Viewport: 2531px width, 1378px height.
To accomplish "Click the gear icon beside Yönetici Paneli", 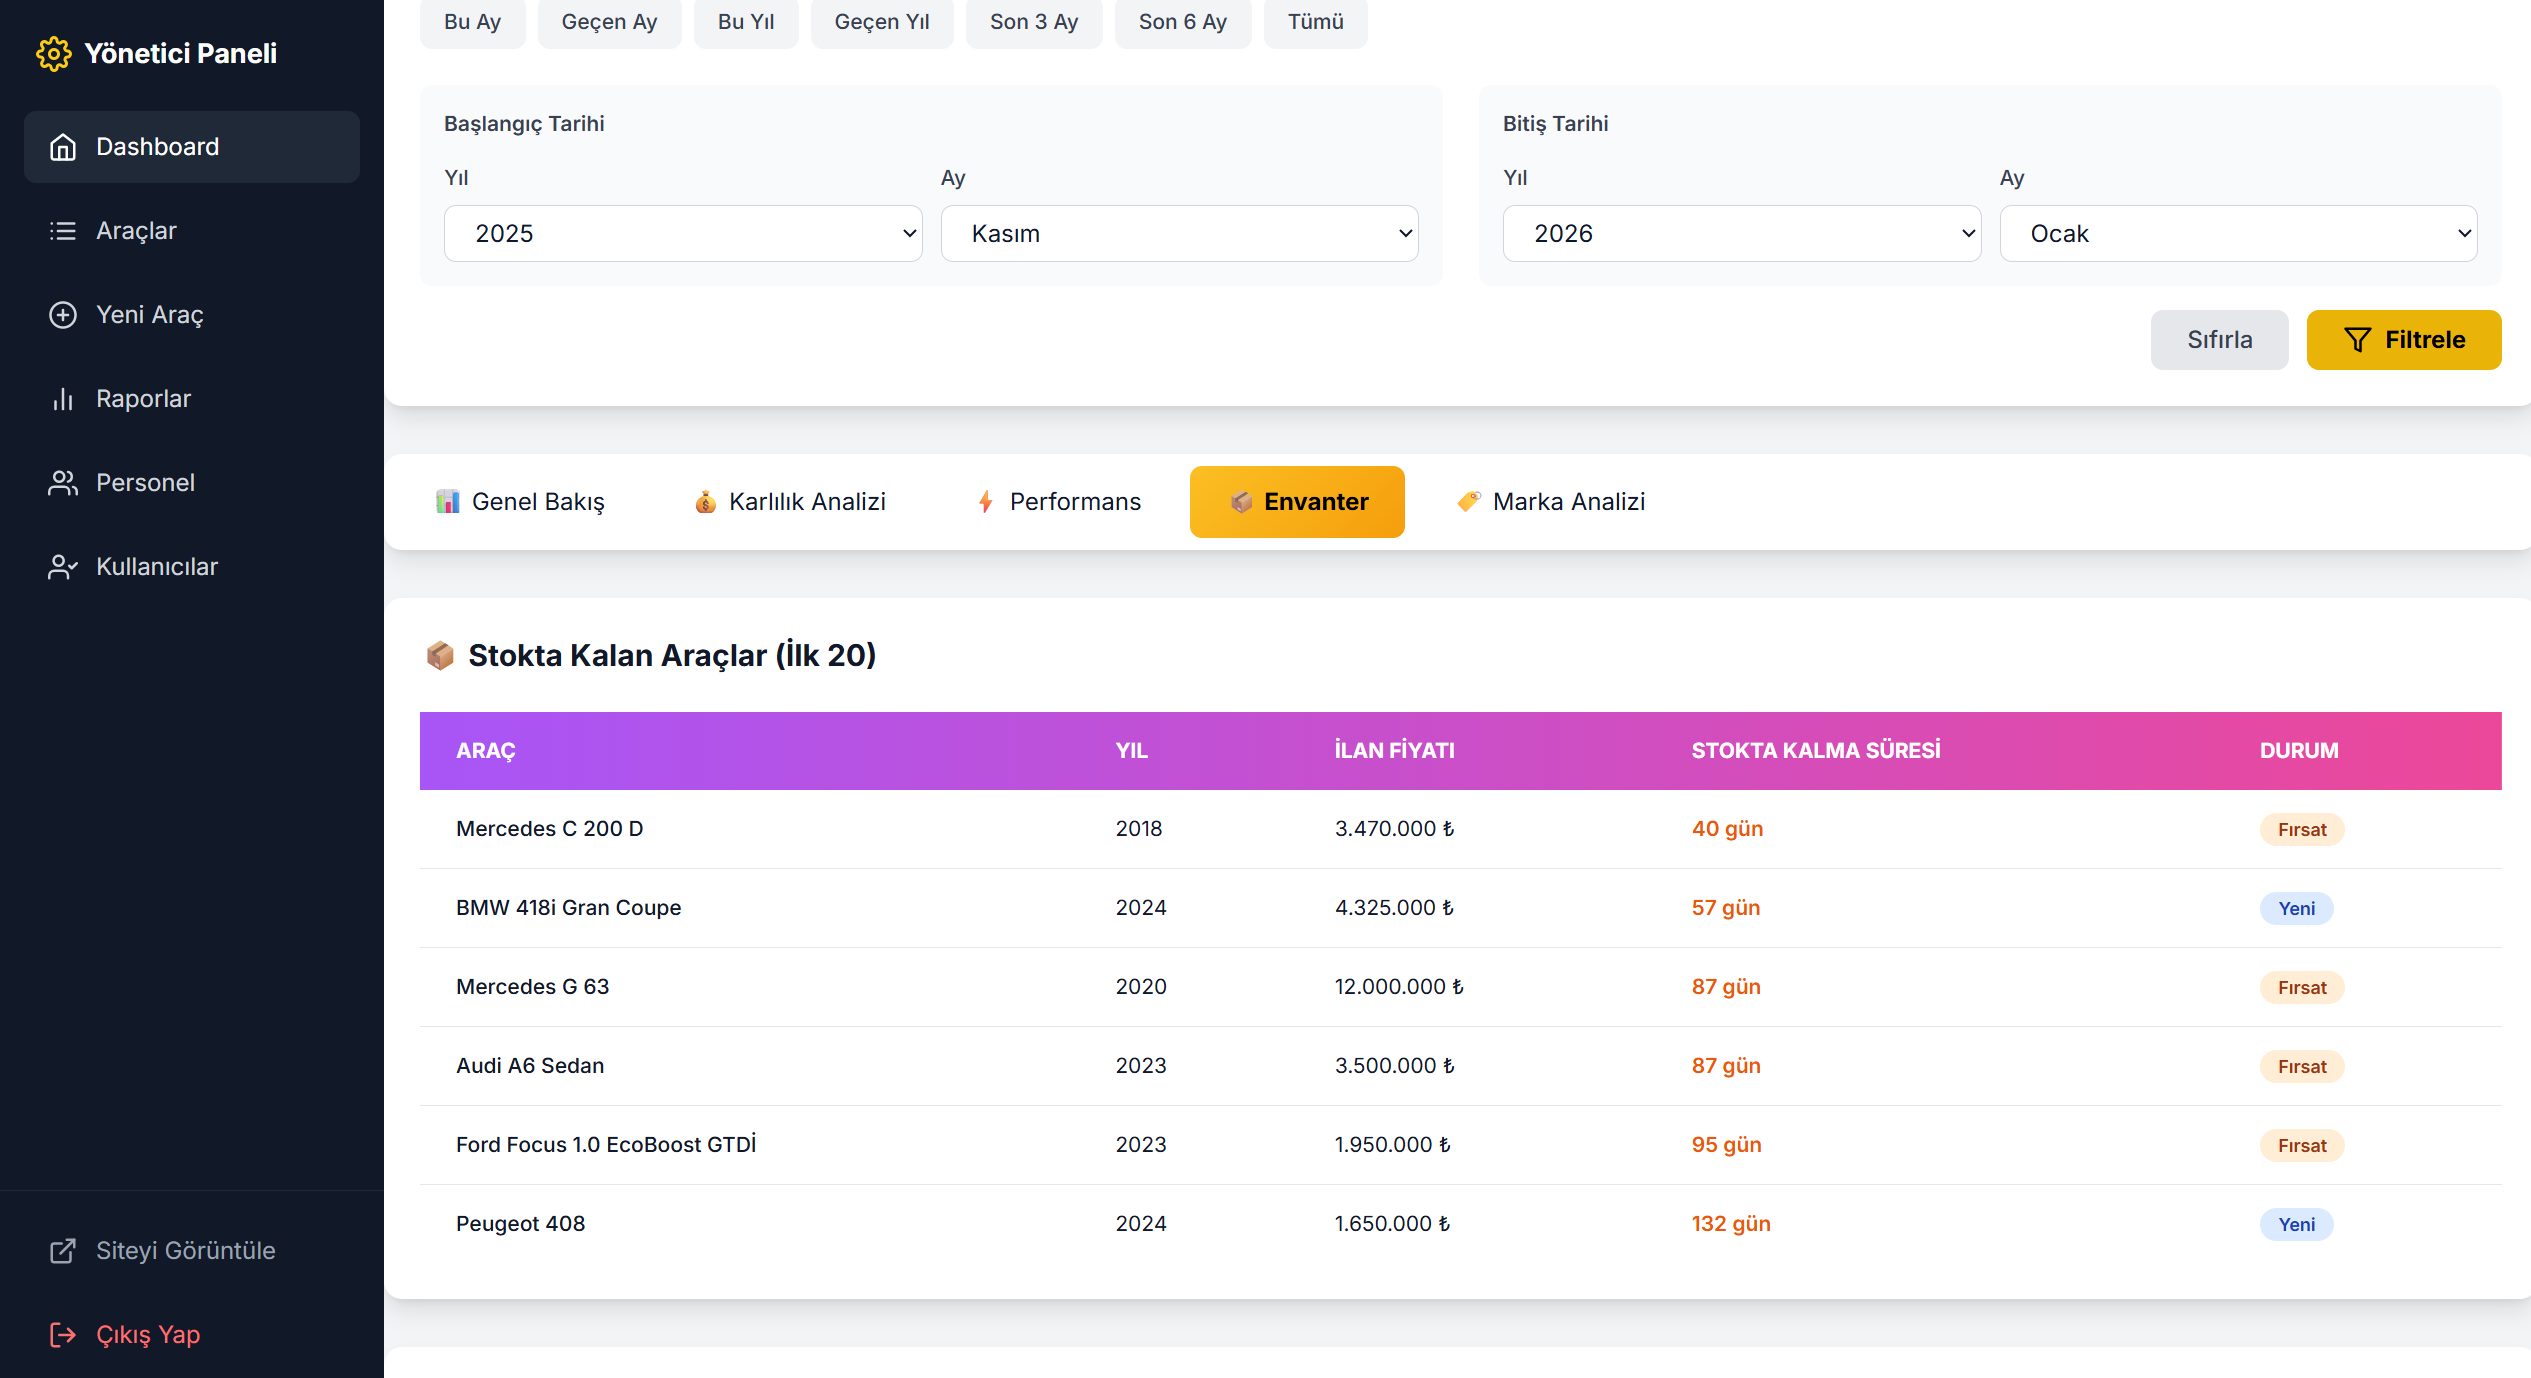I will (53, 54).
